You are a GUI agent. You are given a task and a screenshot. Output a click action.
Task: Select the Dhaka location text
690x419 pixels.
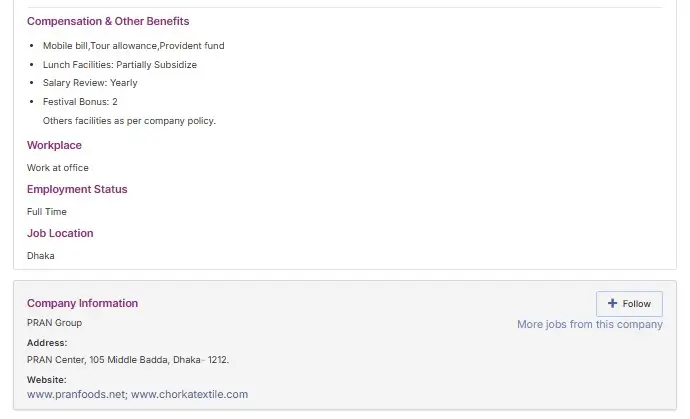[40, 256]
